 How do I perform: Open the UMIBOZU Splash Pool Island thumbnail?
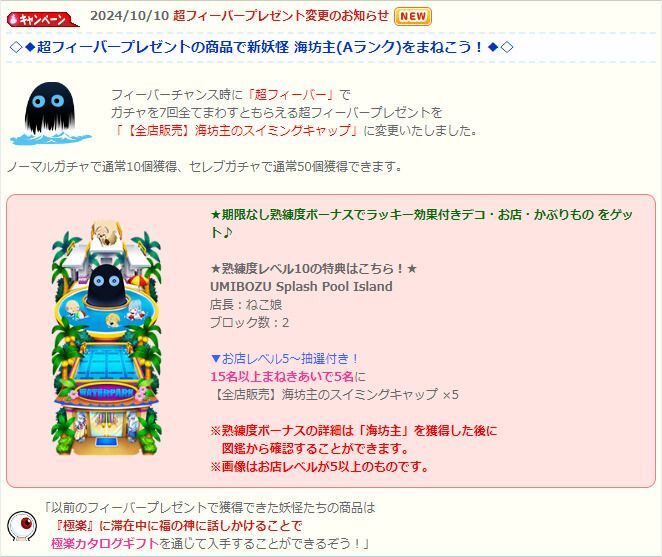(x=106, y=337)
